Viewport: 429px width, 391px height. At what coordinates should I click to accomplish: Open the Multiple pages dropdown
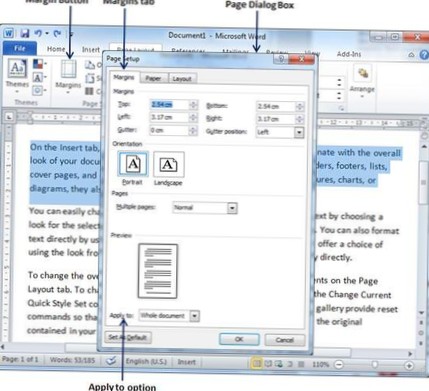click(232, 208)
